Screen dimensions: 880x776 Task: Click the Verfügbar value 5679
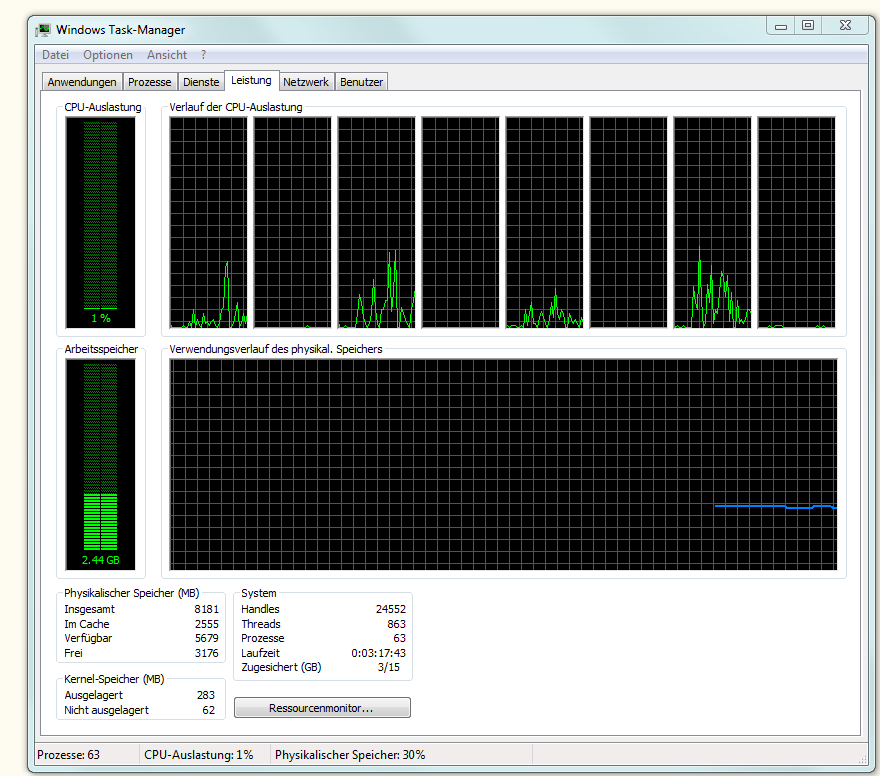click(207, 638)
